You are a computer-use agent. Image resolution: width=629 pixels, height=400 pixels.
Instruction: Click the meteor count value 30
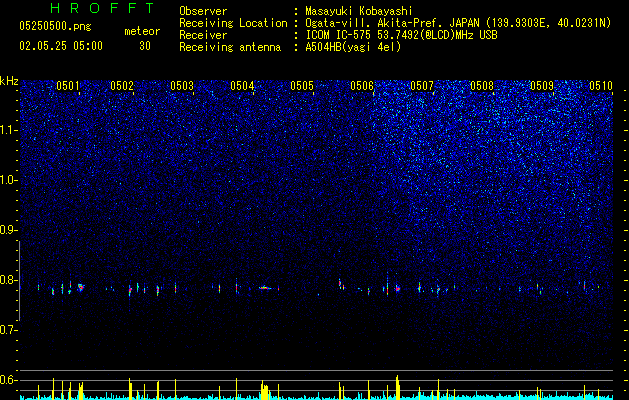[145, 46]
